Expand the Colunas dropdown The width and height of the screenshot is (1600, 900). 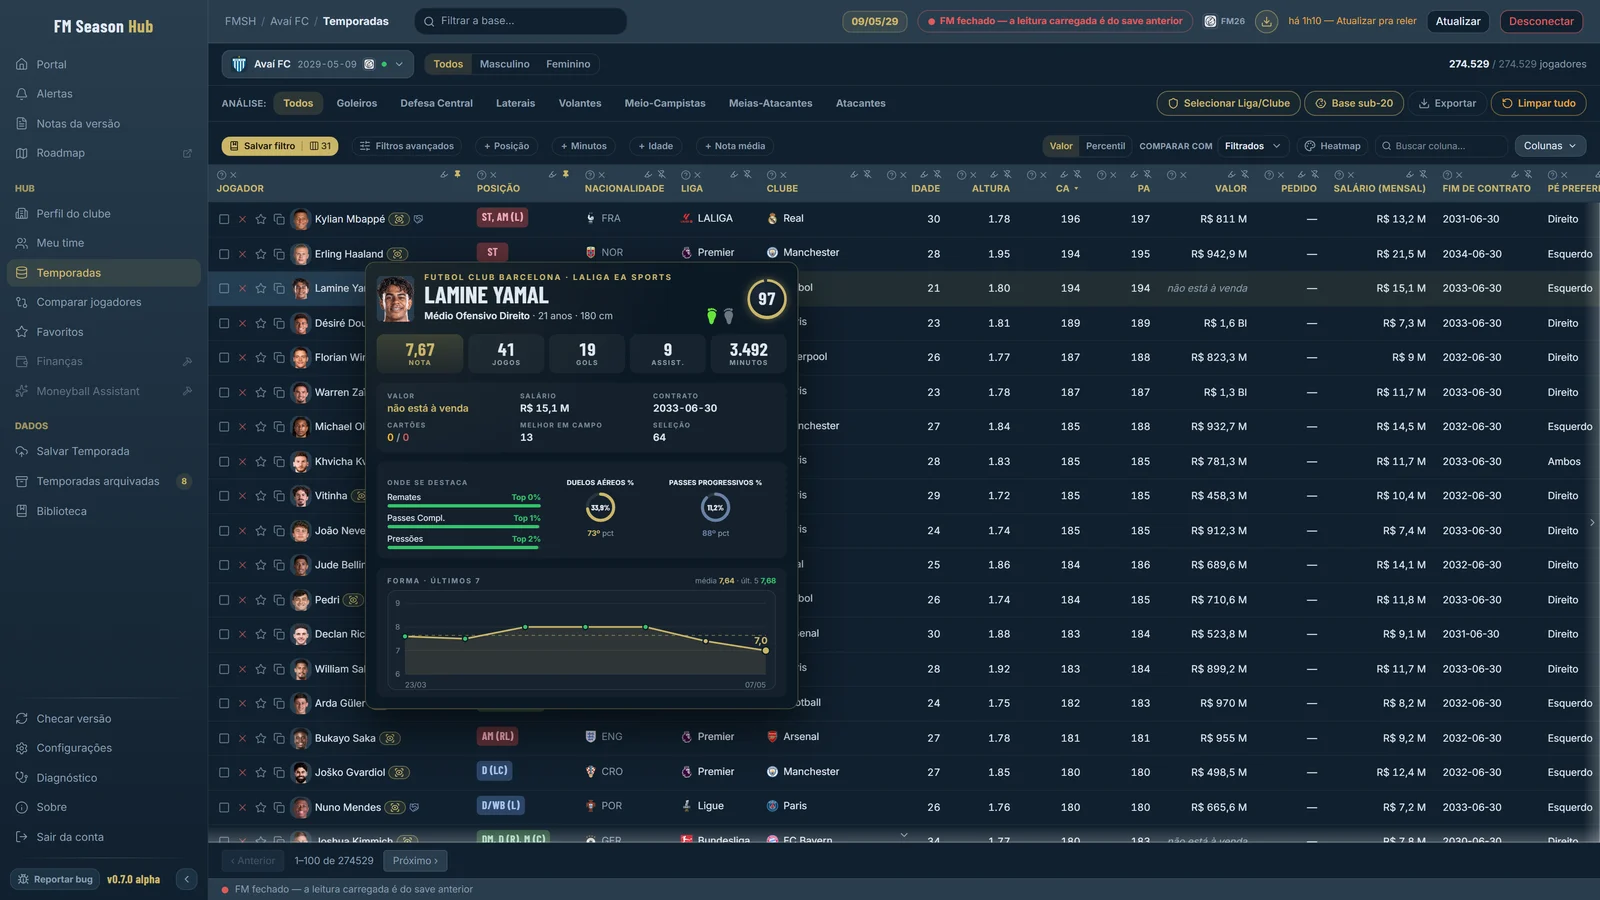click(x=1550, y=146)
